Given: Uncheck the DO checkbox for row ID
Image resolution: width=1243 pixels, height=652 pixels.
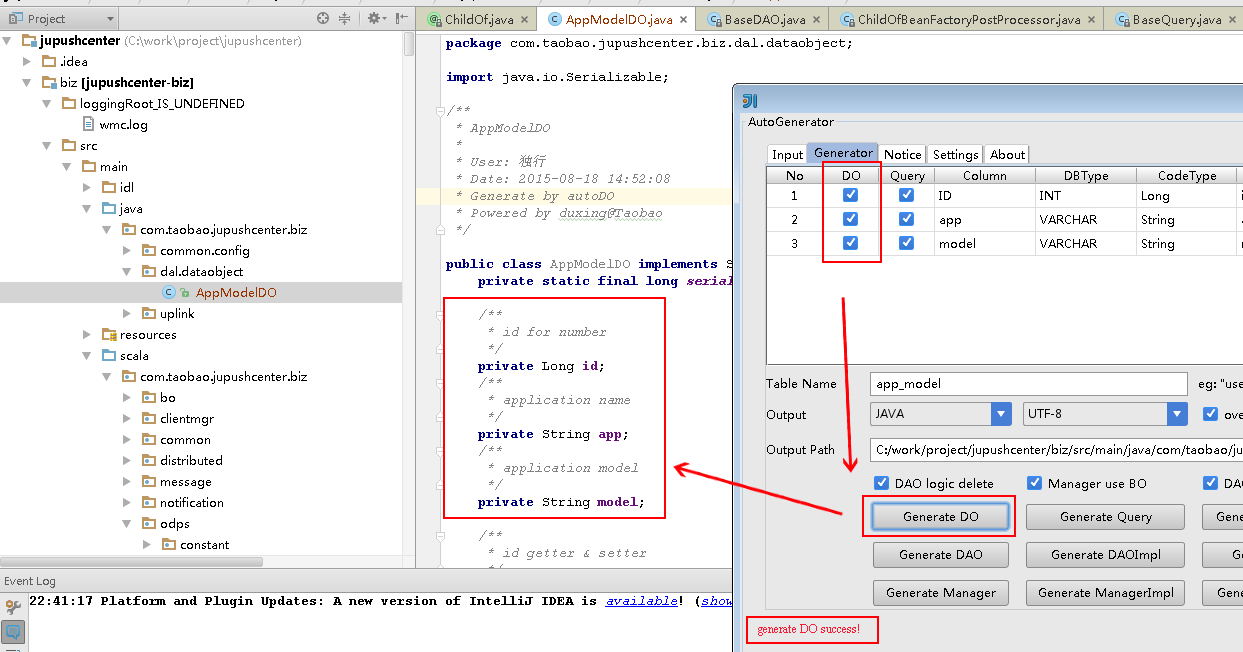Looking at the screenshot, I should pyautogui.click(x=850, y=196).
